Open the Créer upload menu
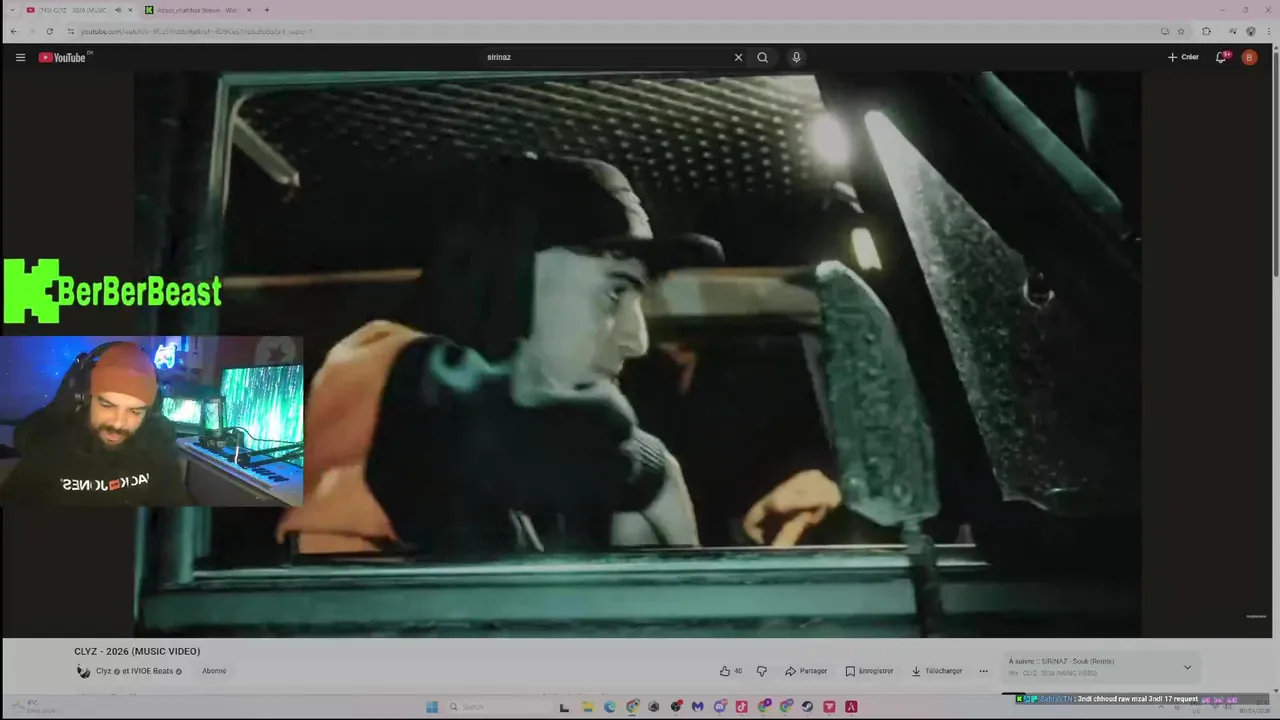Screen dimensions: 1280x720 point(1183,57)
